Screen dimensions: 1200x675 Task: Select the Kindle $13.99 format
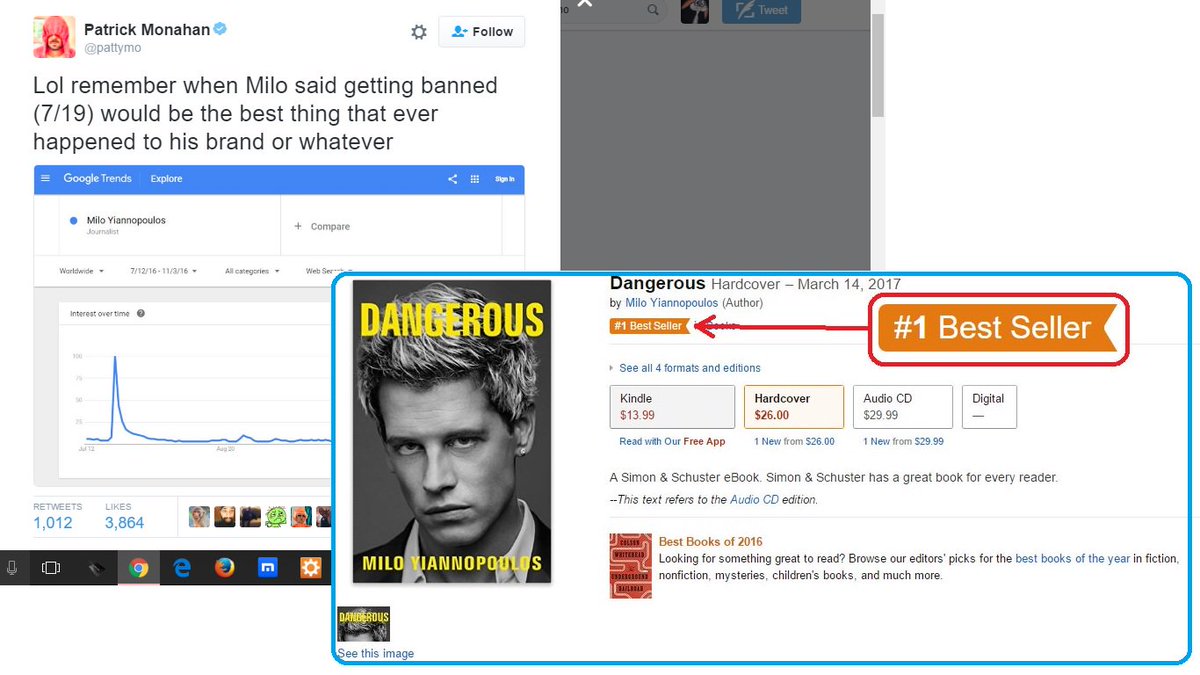pyautogui.click(x=672, y=406)
